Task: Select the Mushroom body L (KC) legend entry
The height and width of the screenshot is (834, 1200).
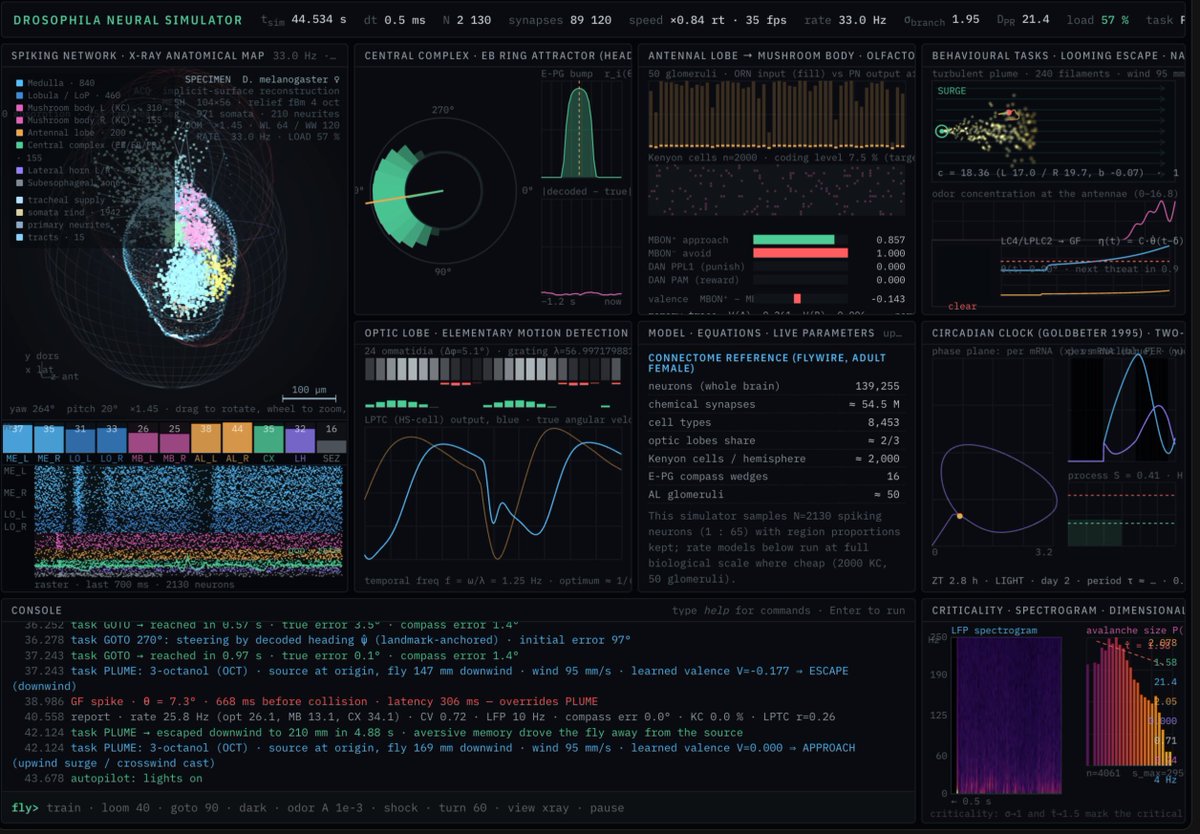Action: [x=89, y=107]
